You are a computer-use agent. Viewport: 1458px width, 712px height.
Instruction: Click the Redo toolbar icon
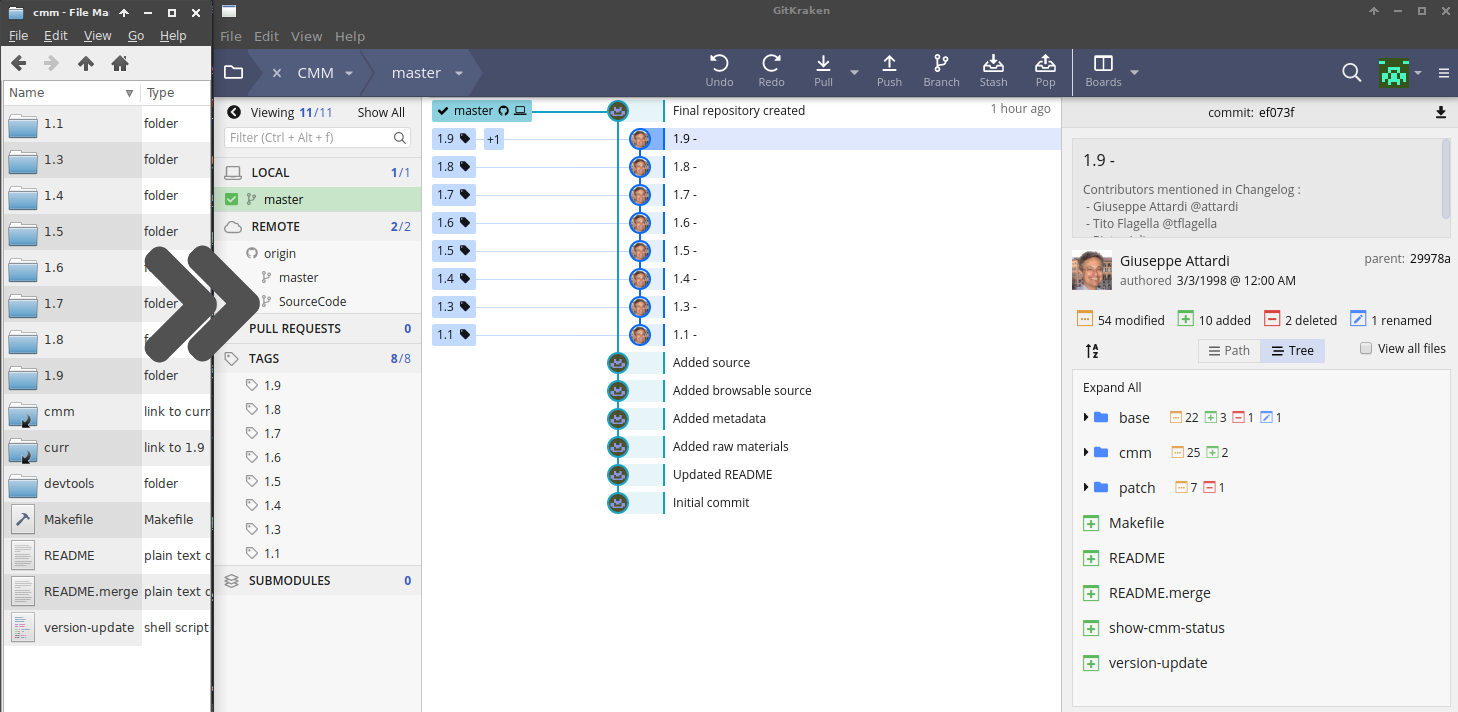[771, 64]
